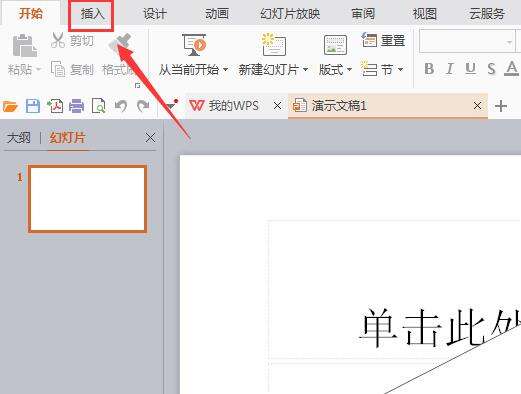This screenshot has height=394, width=521.
Task: Switch to the 我的WPS document tab
Action: point(233,106)
